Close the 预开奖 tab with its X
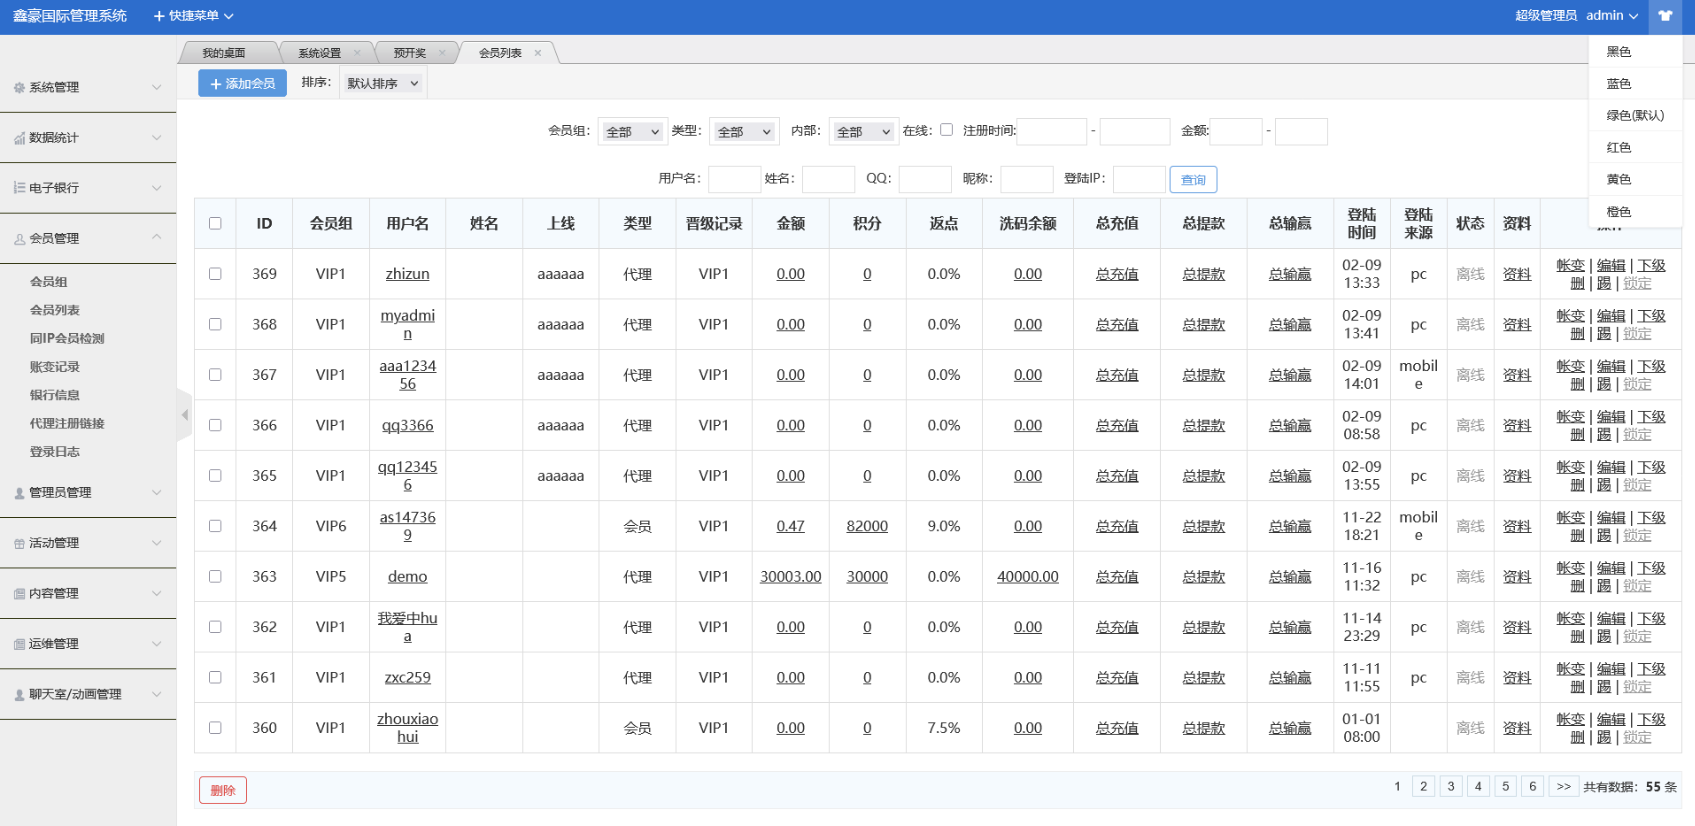The image size is (1695, 826). (442, 53)
